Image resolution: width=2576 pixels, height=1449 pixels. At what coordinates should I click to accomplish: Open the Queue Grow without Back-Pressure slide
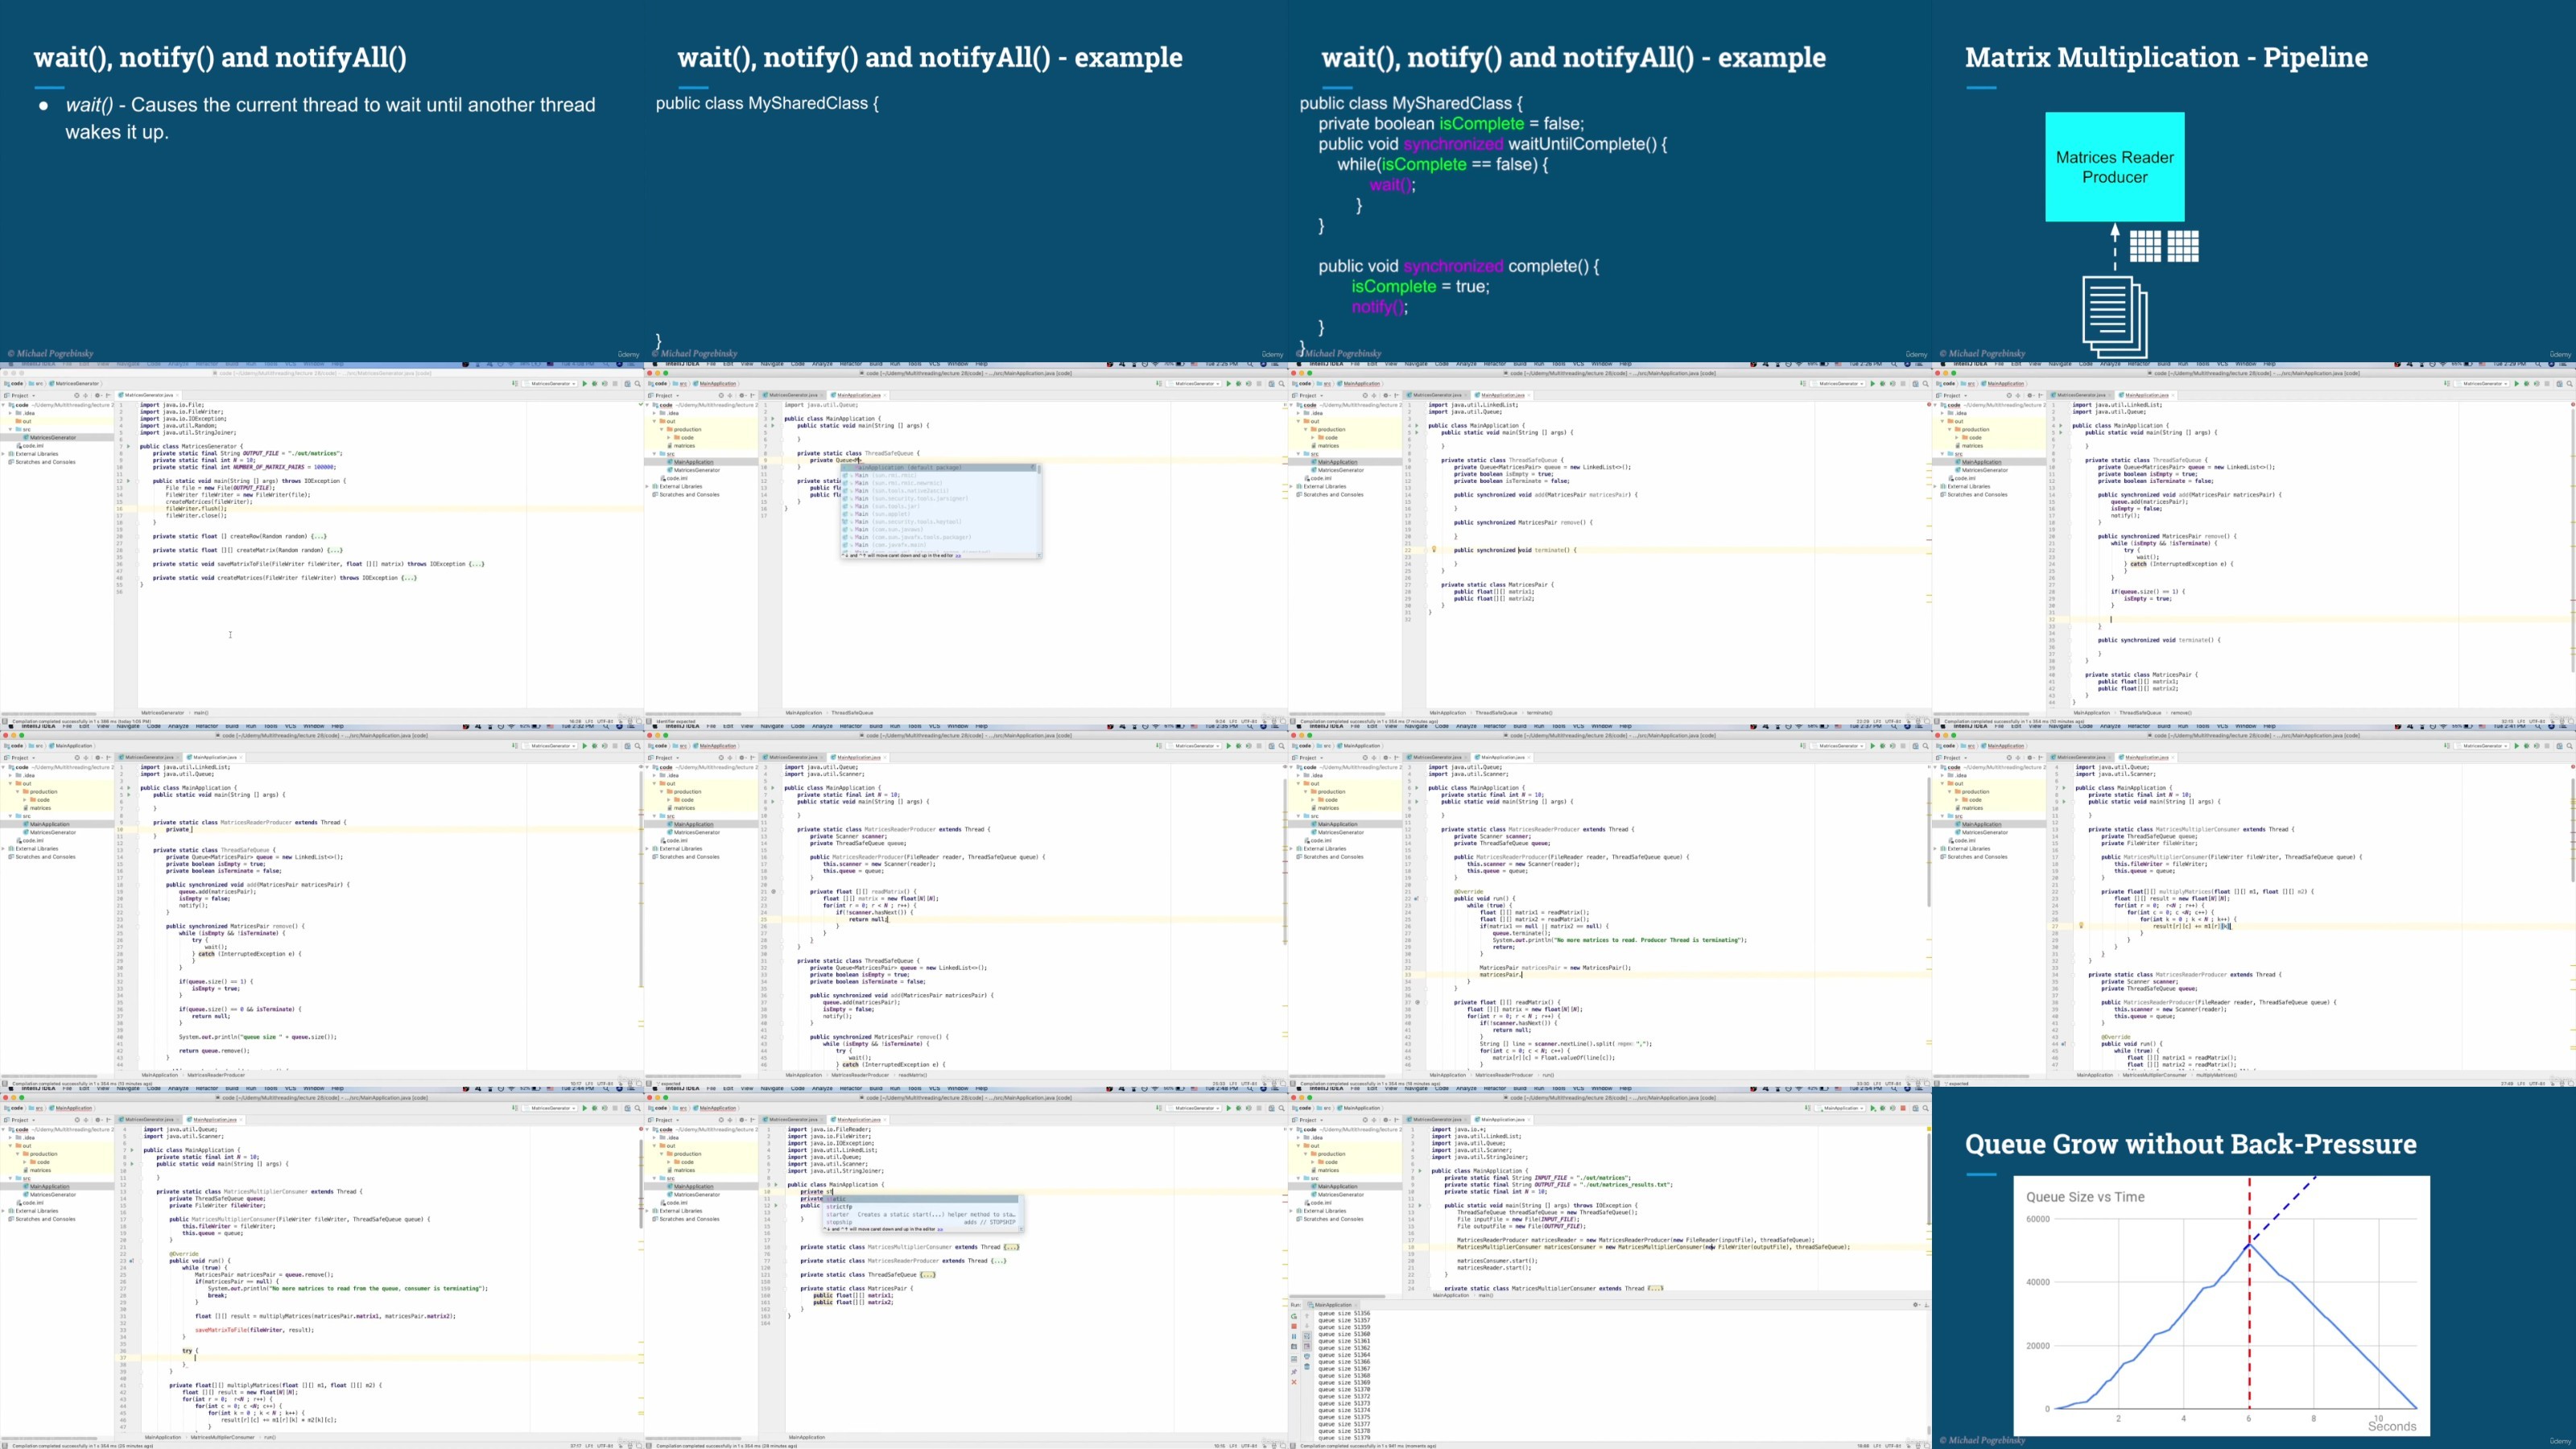point(2254,1268)
